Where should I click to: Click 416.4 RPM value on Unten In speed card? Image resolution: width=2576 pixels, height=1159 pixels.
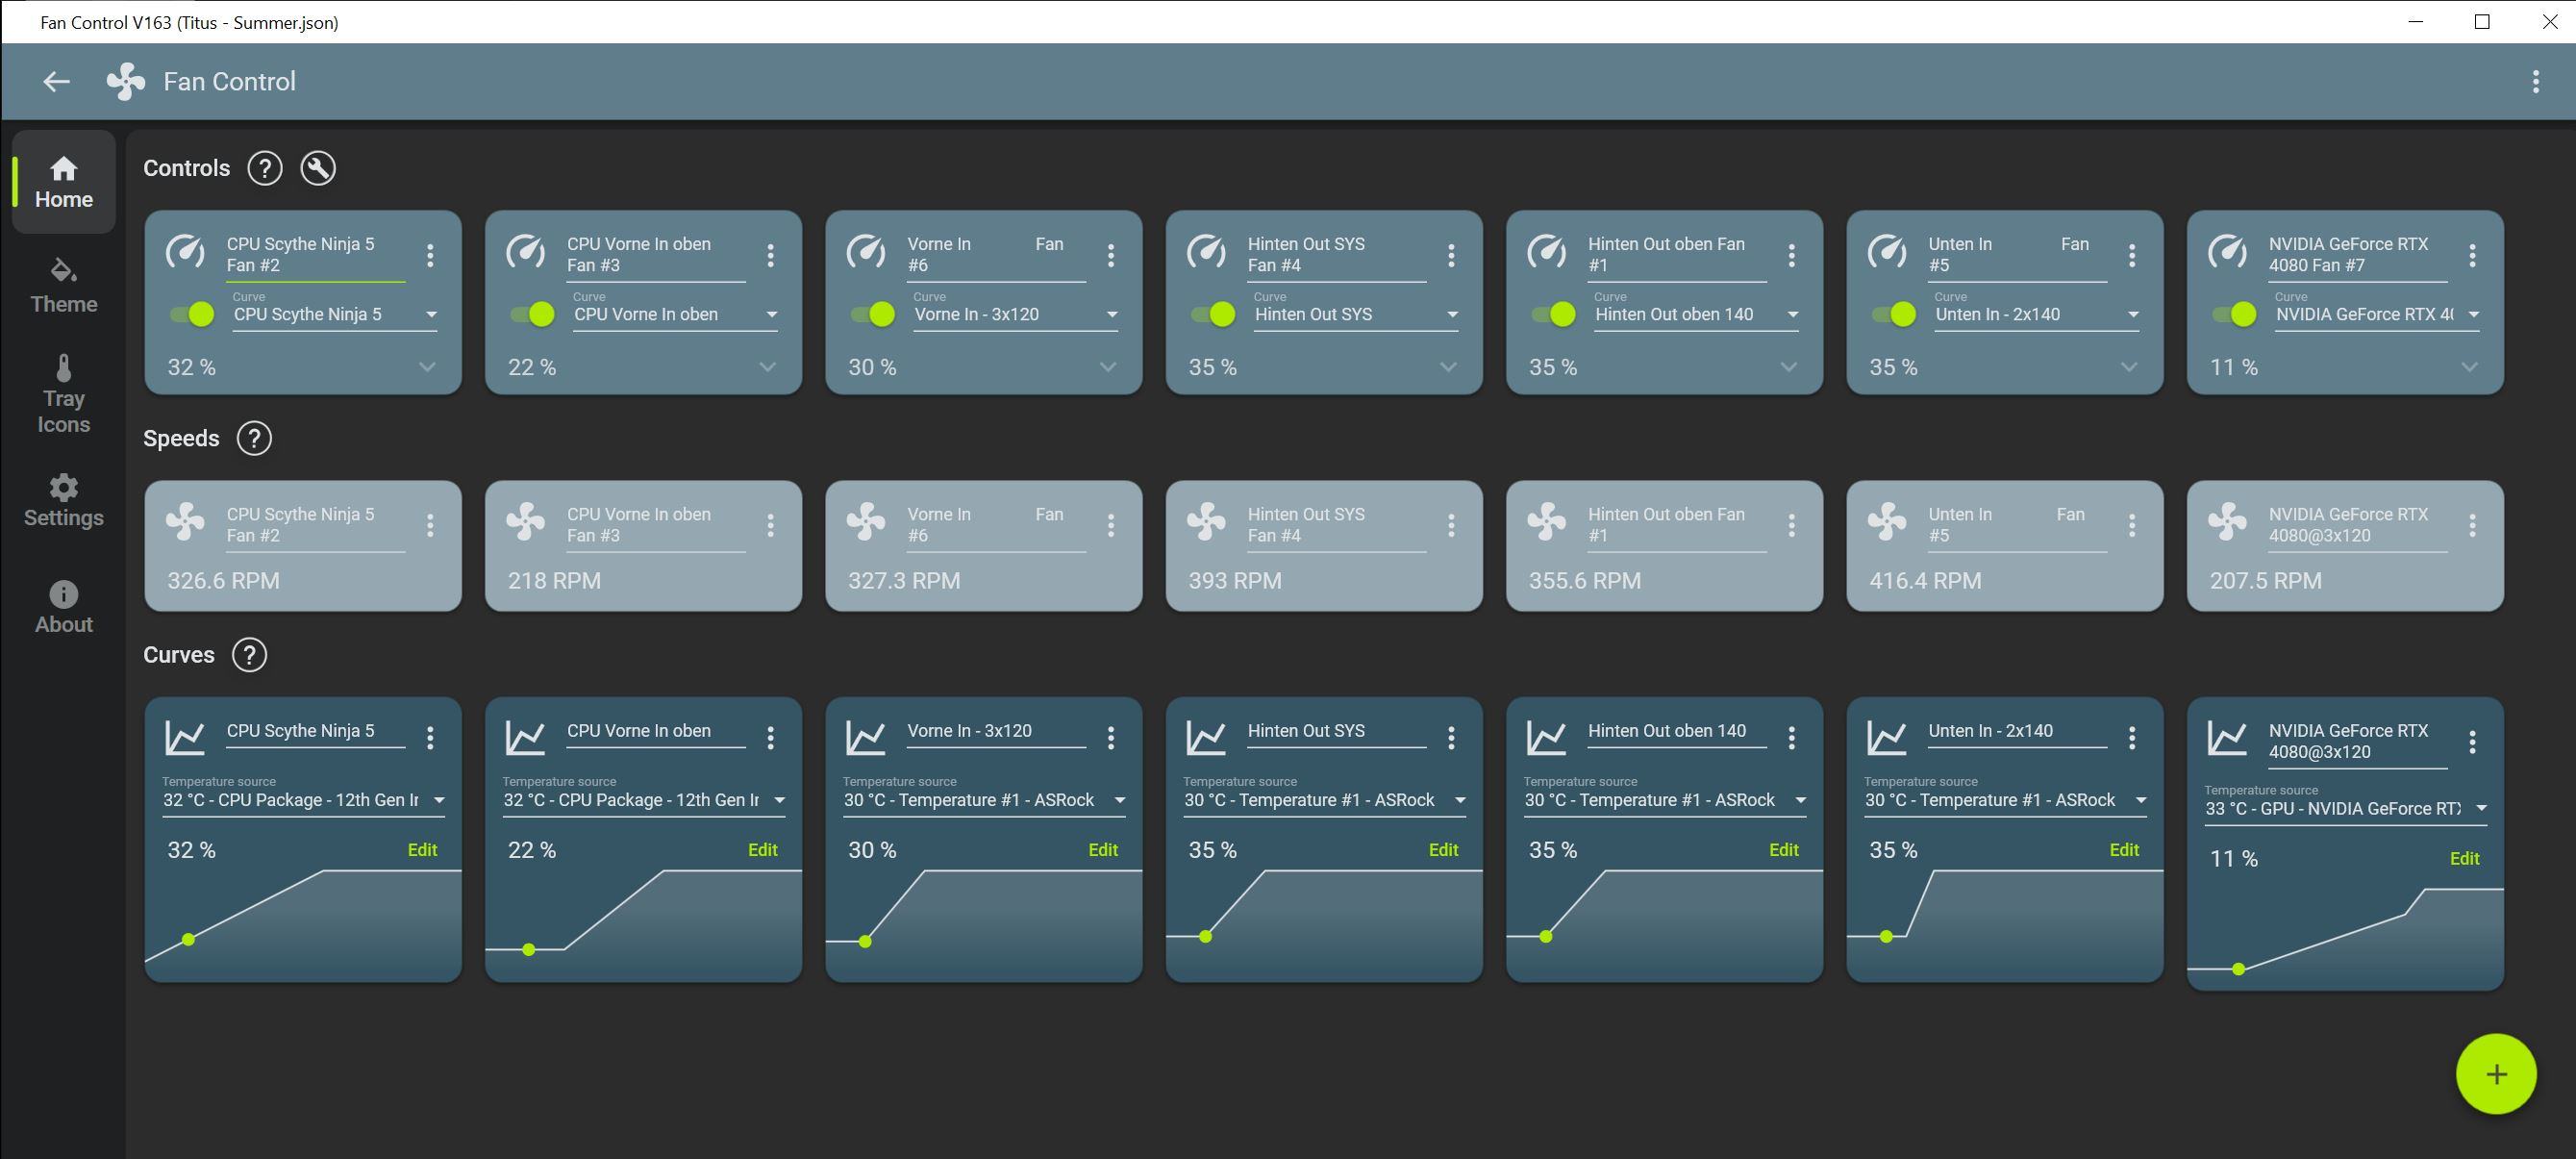[1925, 581]
